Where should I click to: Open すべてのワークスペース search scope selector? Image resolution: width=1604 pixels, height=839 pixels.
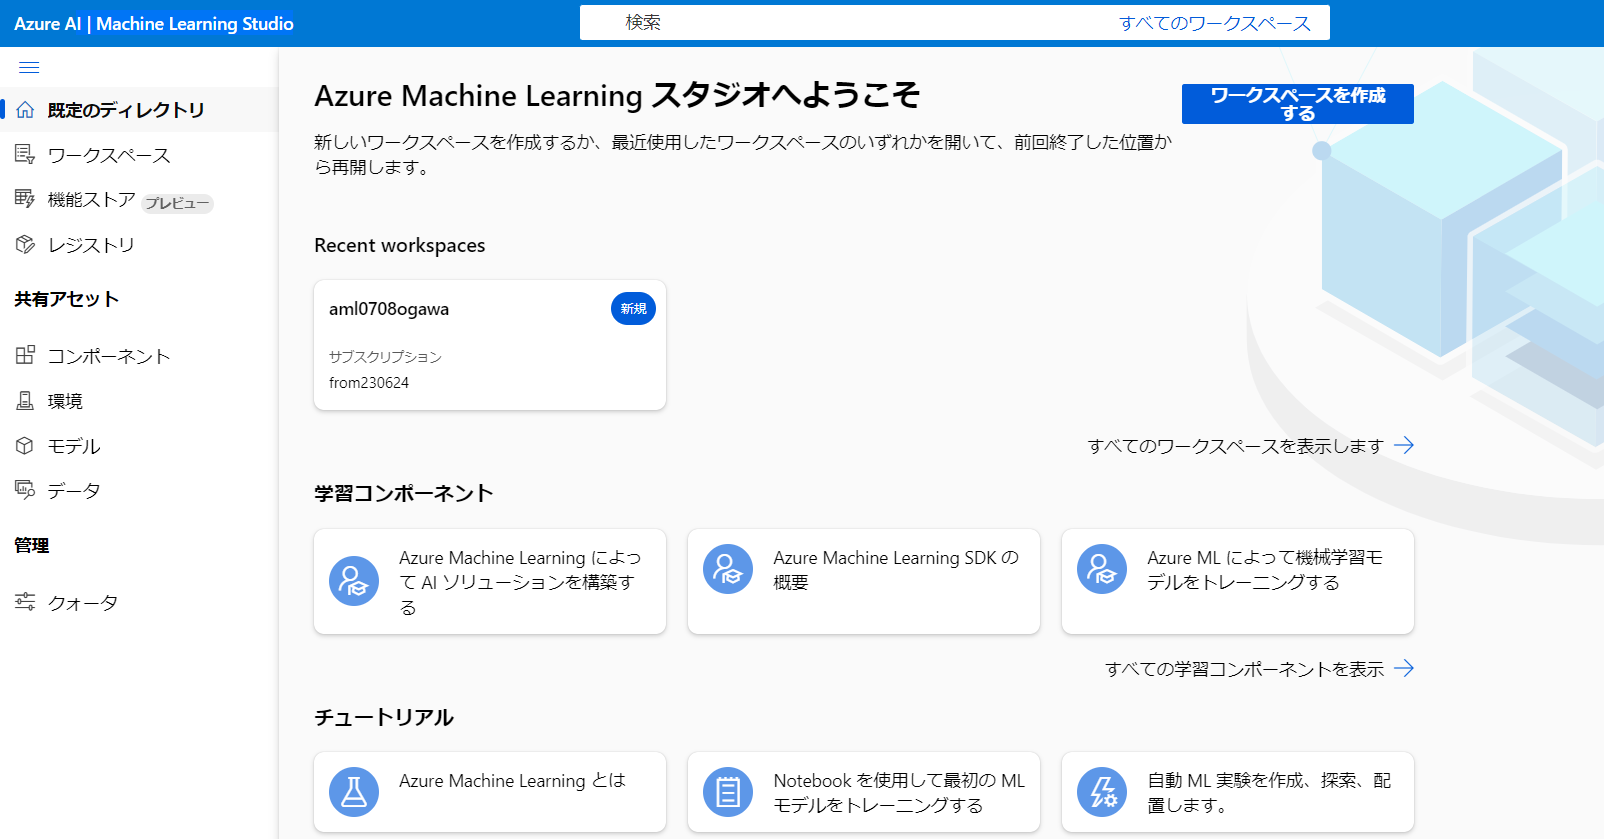point(1214,23)
